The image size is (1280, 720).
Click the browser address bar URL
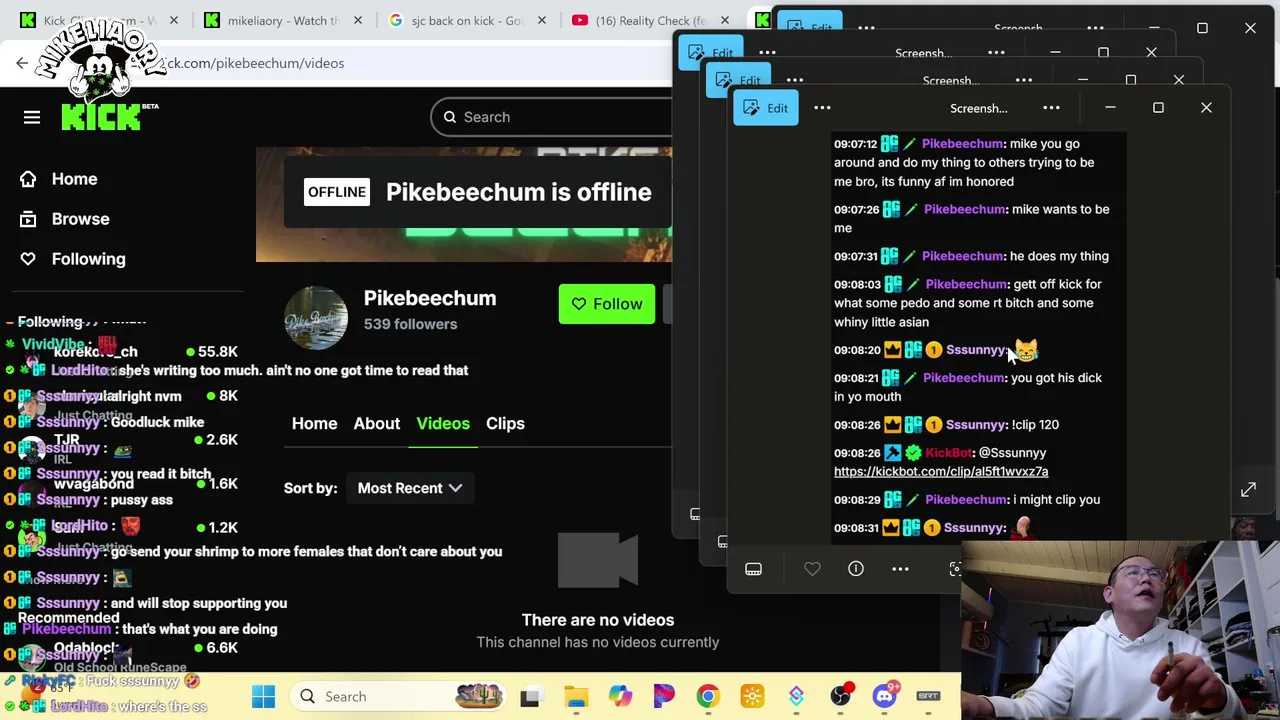(255, 63)
